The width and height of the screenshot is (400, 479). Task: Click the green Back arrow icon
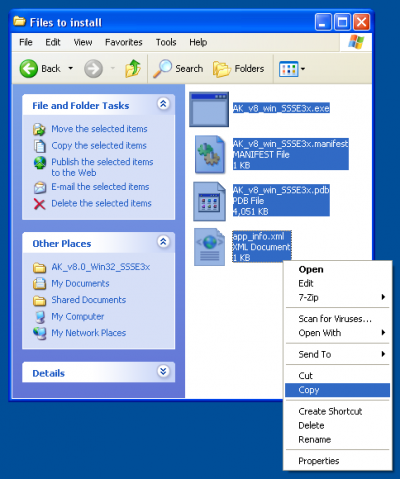coord(29,69)
